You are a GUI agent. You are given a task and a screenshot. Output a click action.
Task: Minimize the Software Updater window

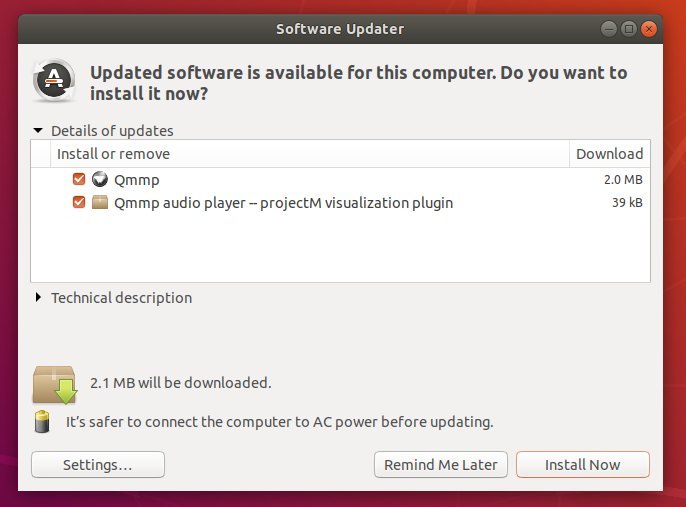(608, 29)
